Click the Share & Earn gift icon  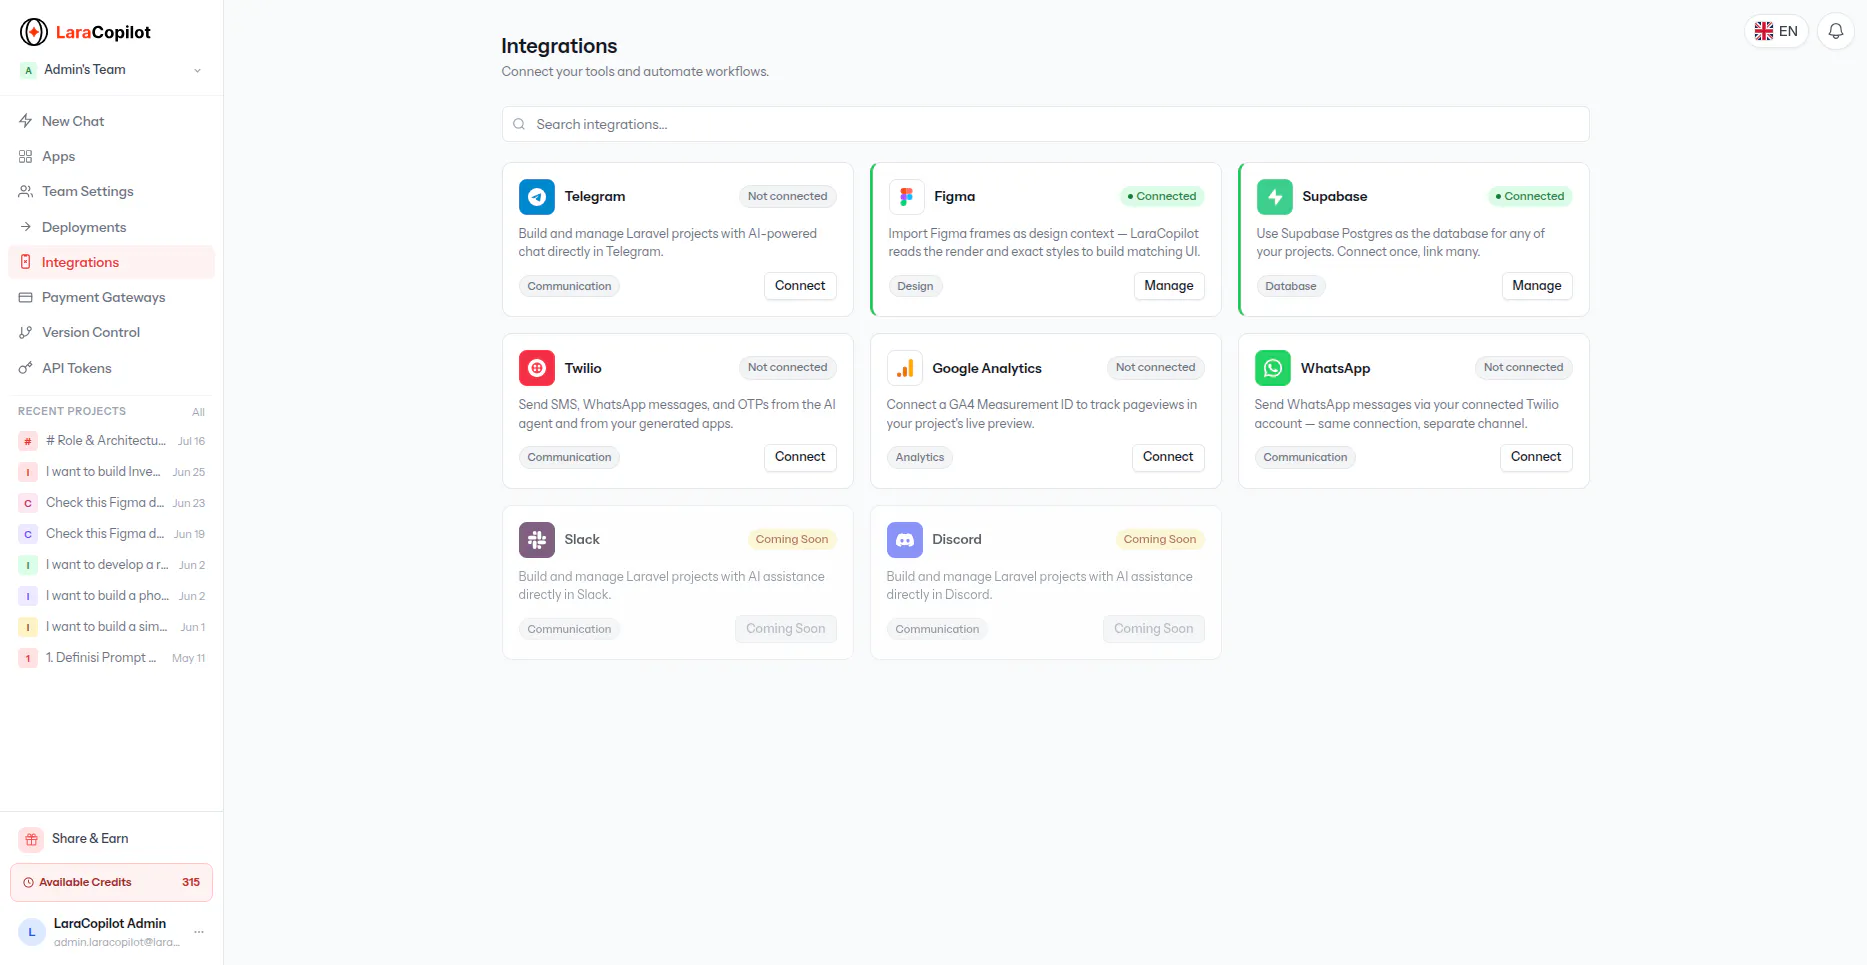point(31,839)
